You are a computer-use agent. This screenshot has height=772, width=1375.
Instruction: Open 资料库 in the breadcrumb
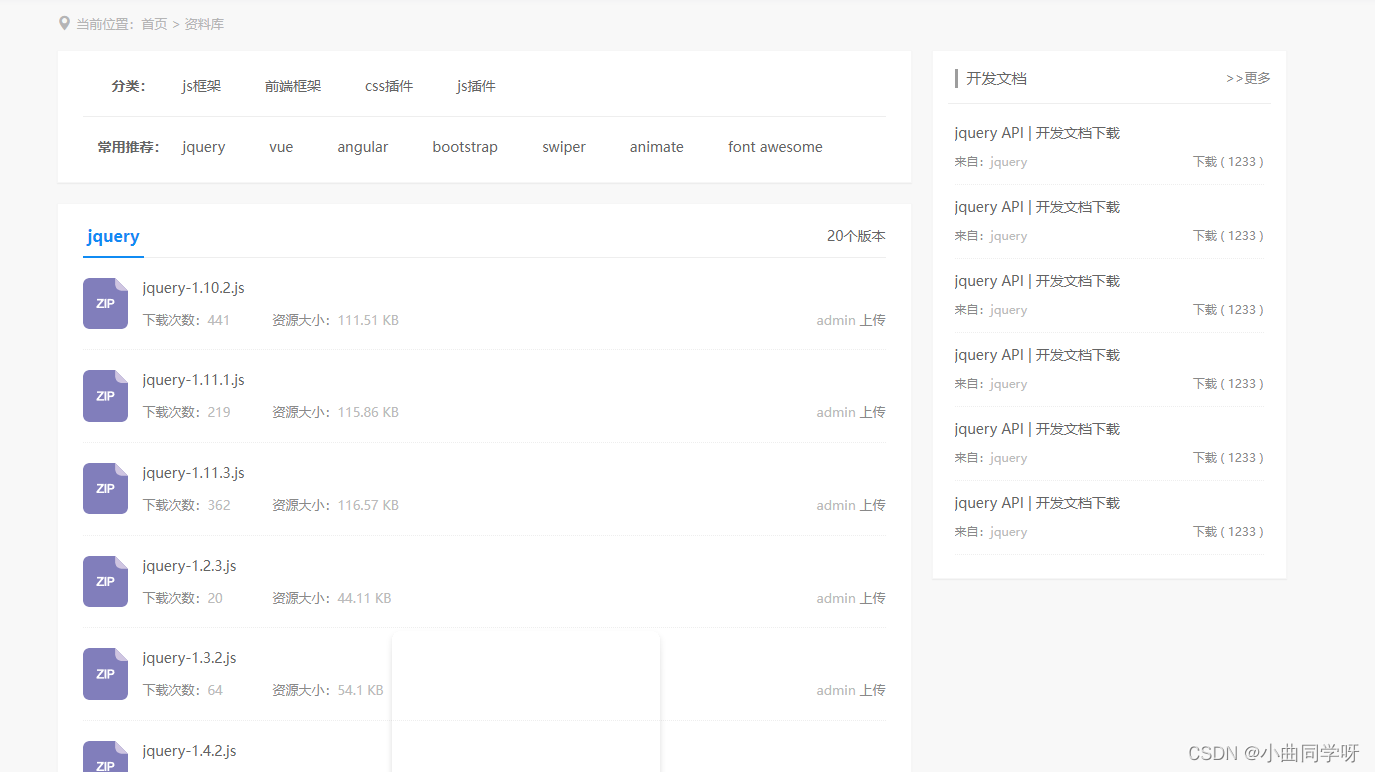(204, 24)
